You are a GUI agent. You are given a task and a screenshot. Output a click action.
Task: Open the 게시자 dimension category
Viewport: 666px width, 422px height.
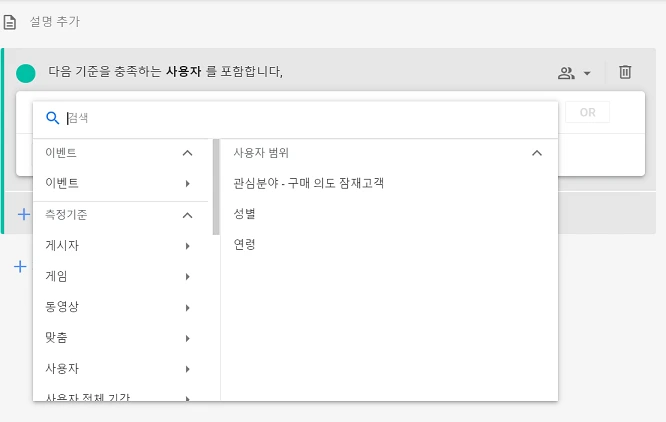121,246
